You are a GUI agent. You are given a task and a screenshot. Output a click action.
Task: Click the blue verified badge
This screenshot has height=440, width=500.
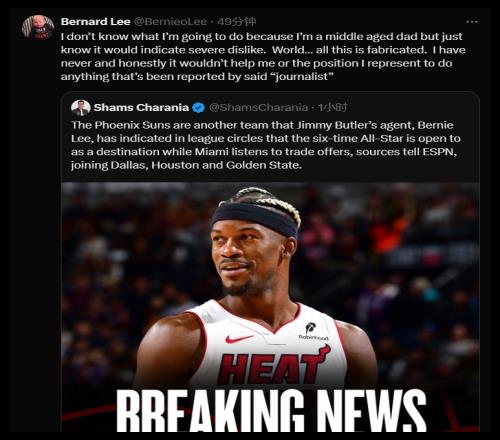click(x=199, y=108)
